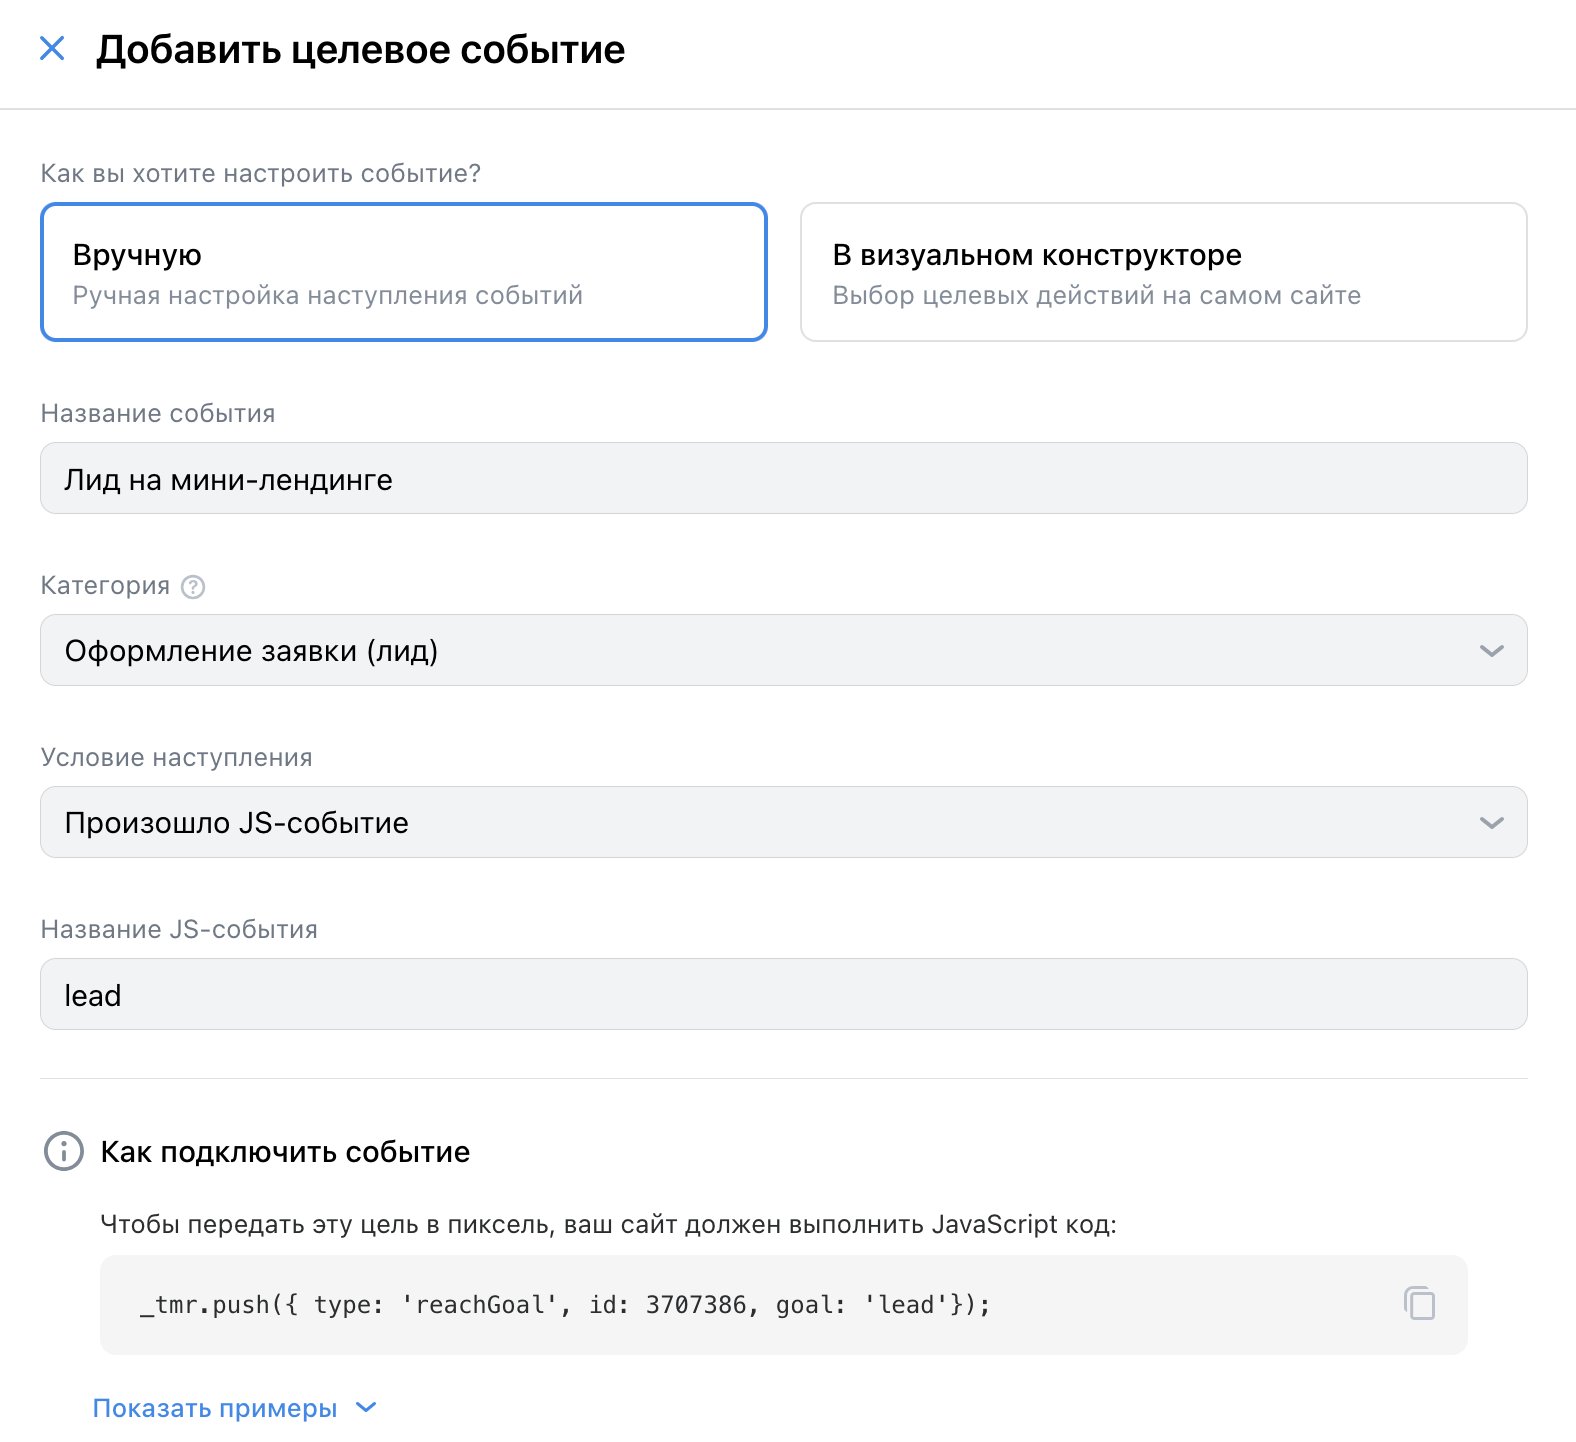Screen dimensions: 1576x1442
Task: Open the Оформление заявки (лид) category dropdown
Action: click(x=760, y=651)
